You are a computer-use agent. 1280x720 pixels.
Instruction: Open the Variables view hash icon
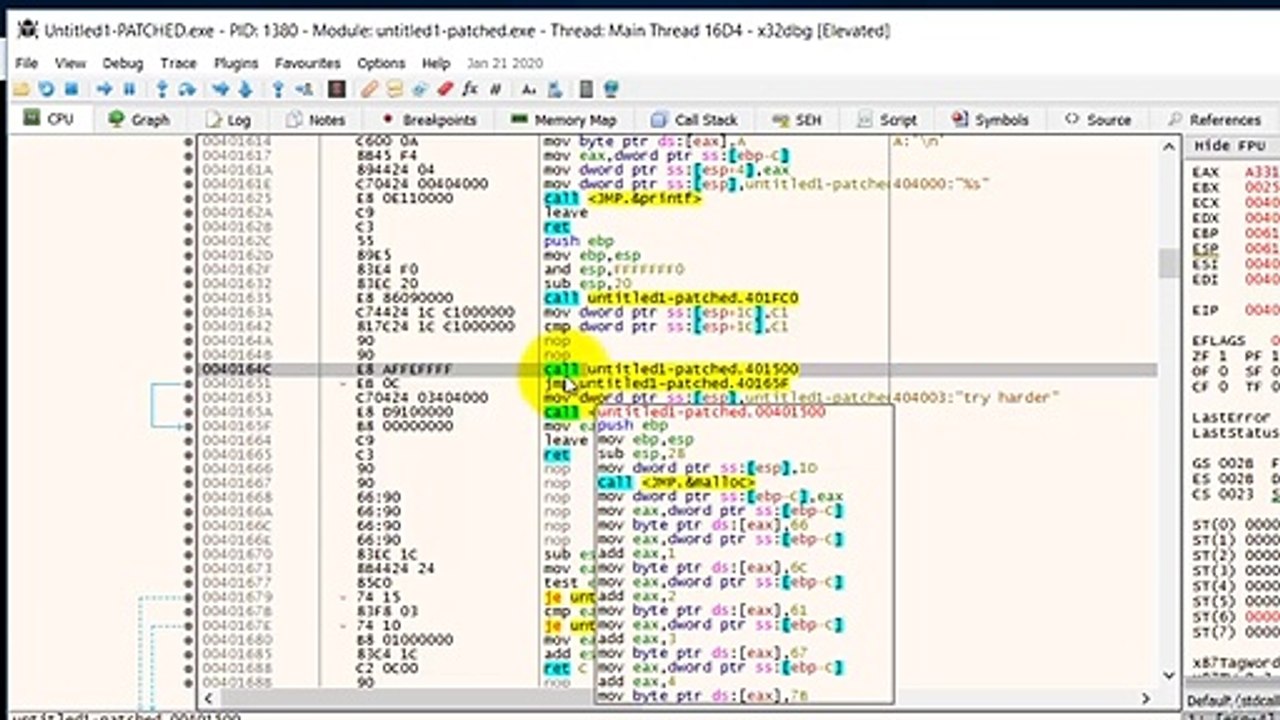coord(495,89)
